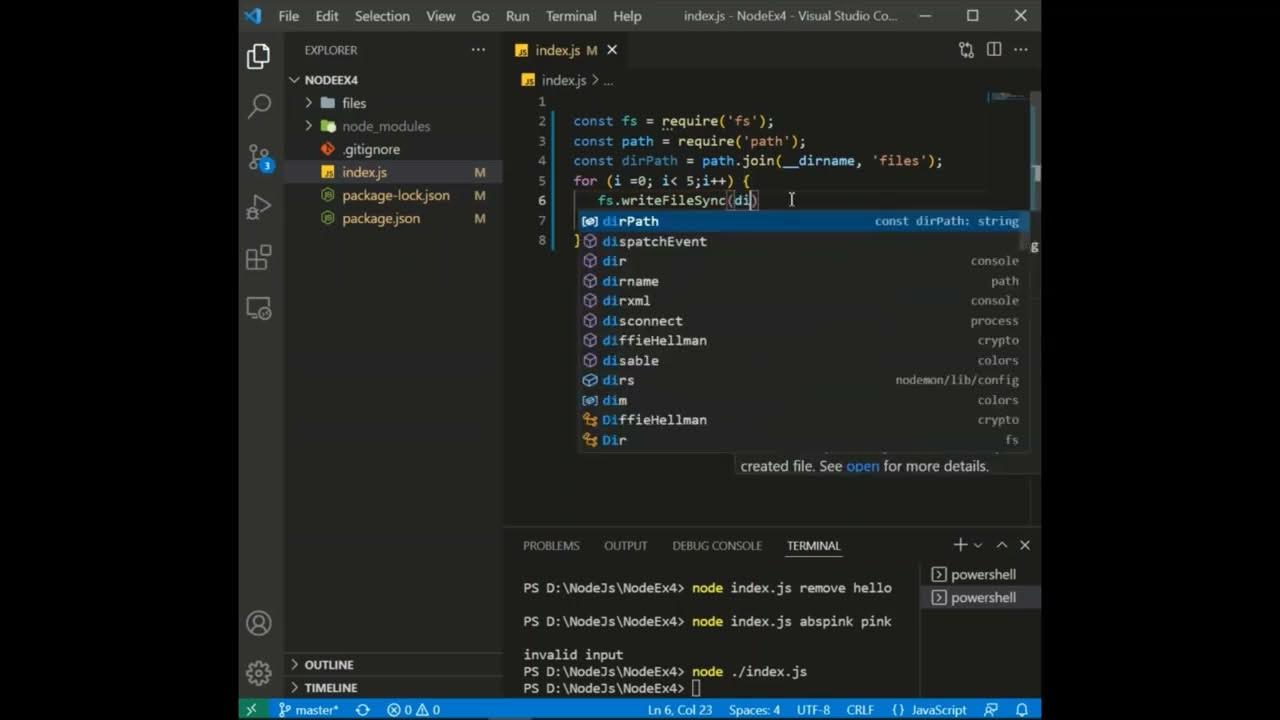Open the File menu
1280x720 pixels.
tap(289, 16)
